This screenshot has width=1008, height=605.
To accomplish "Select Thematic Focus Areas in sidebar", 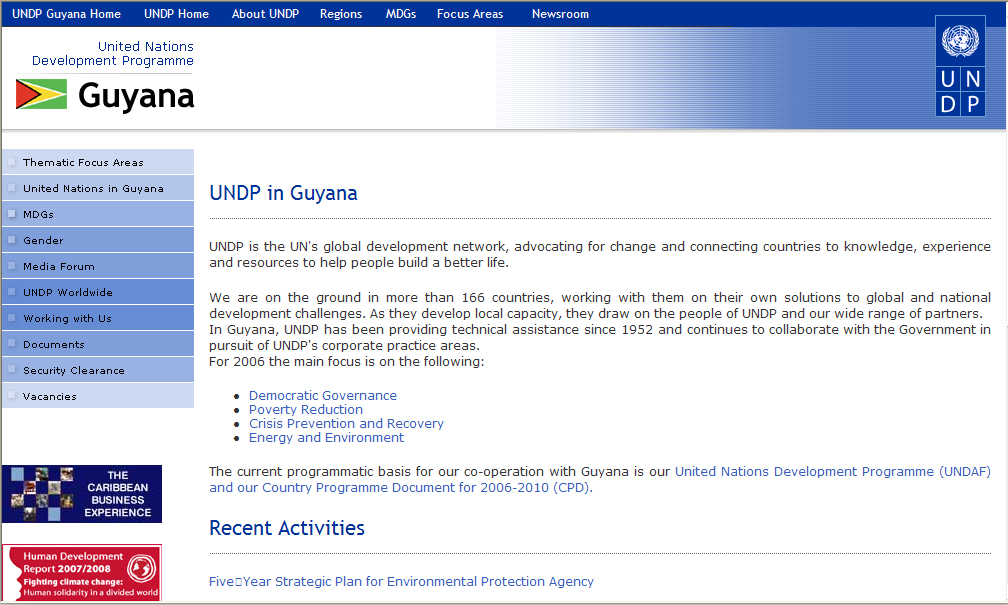I will 83,162.
